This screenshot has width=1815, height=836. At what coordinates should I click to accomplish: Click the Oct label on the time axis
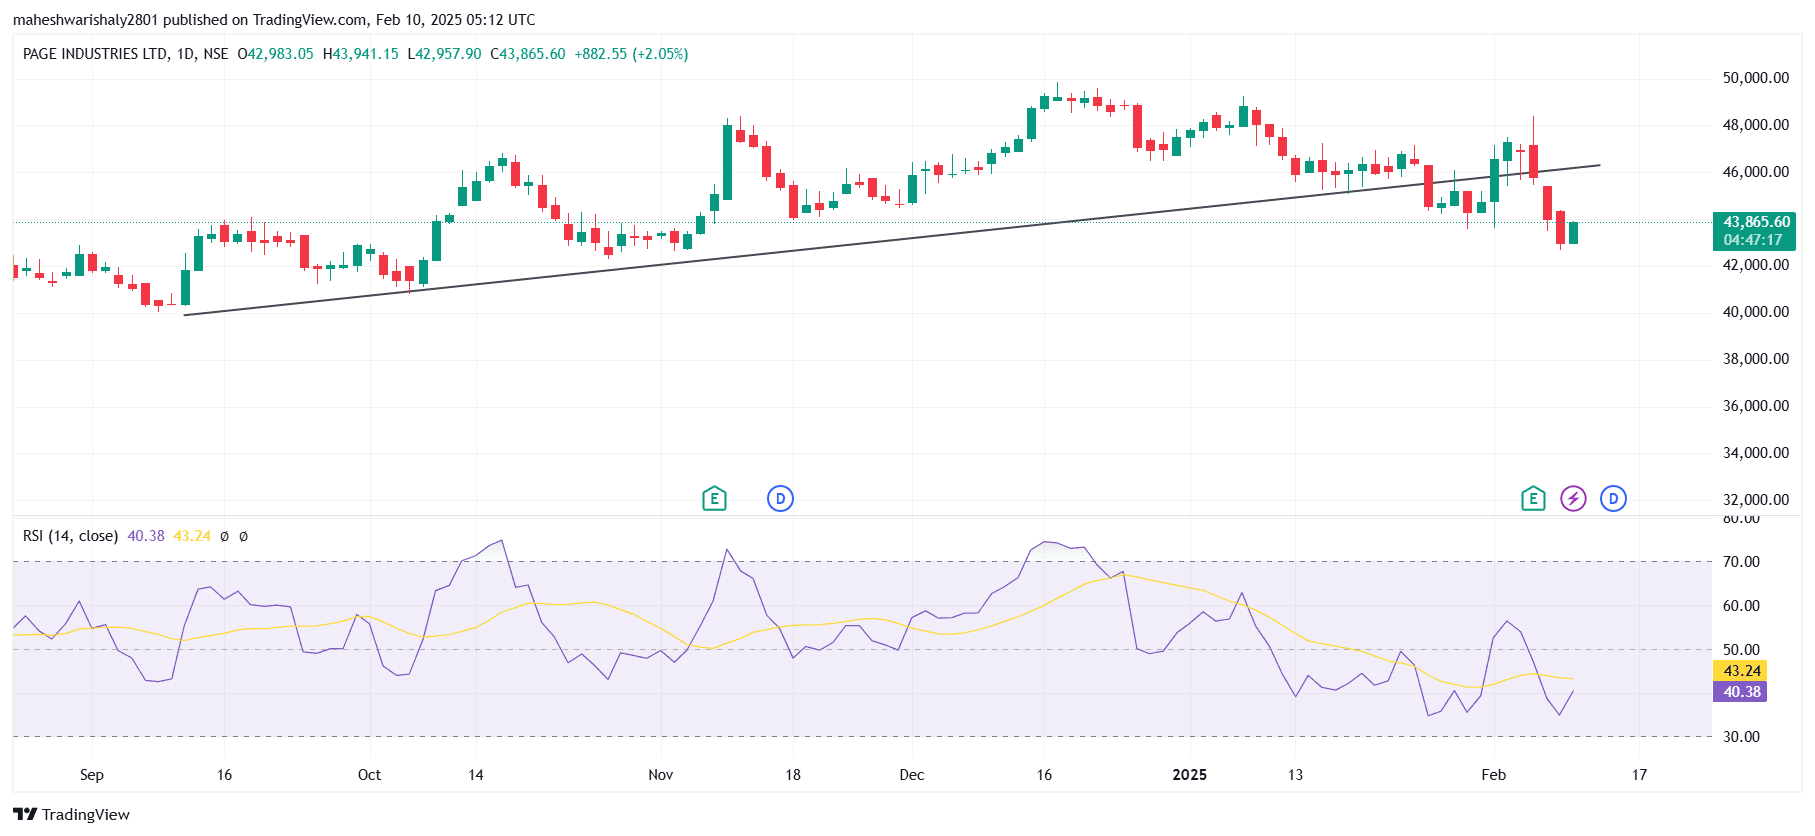369,775
